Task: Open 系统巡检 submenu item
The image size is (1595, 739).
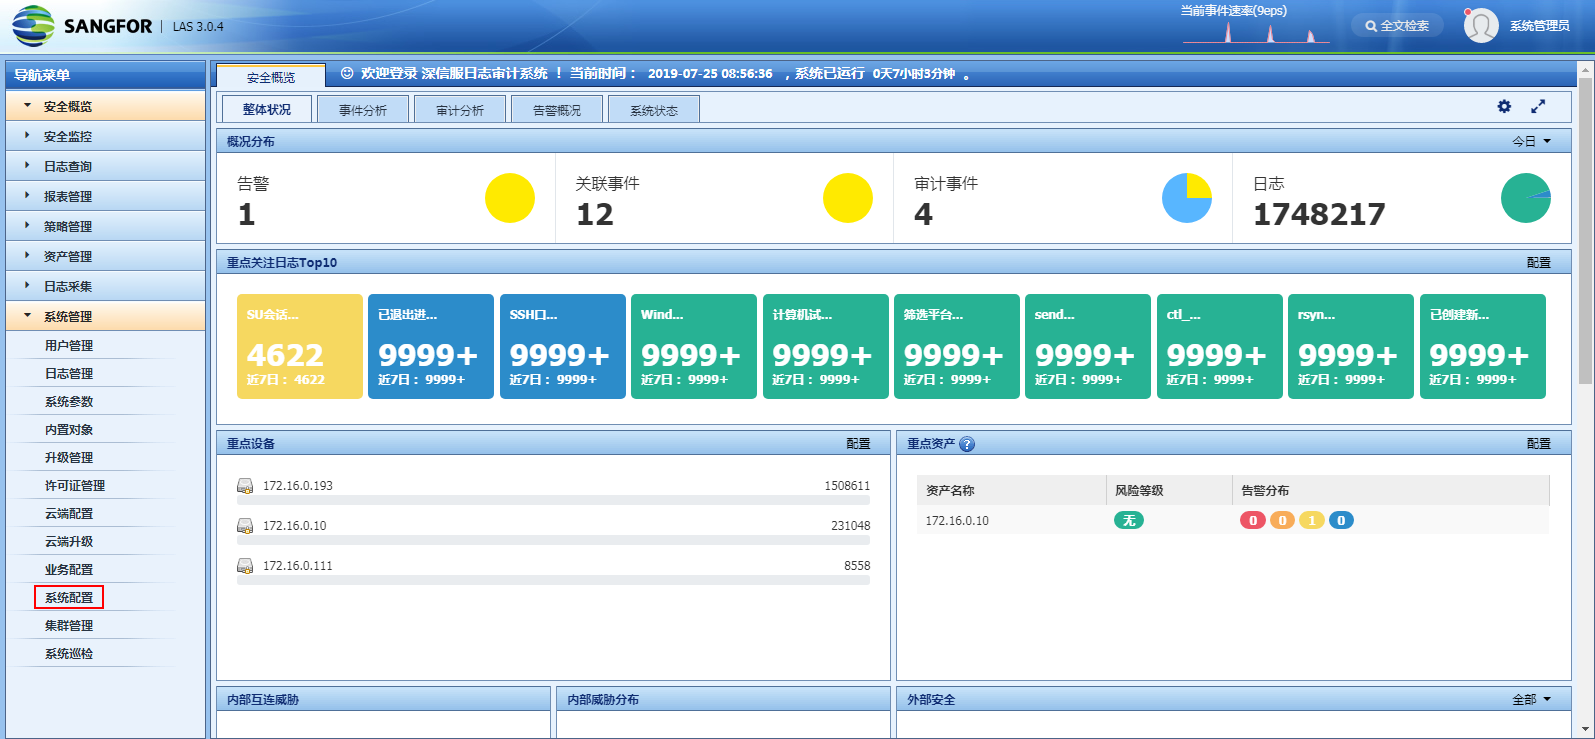Action: pos(69,654)
